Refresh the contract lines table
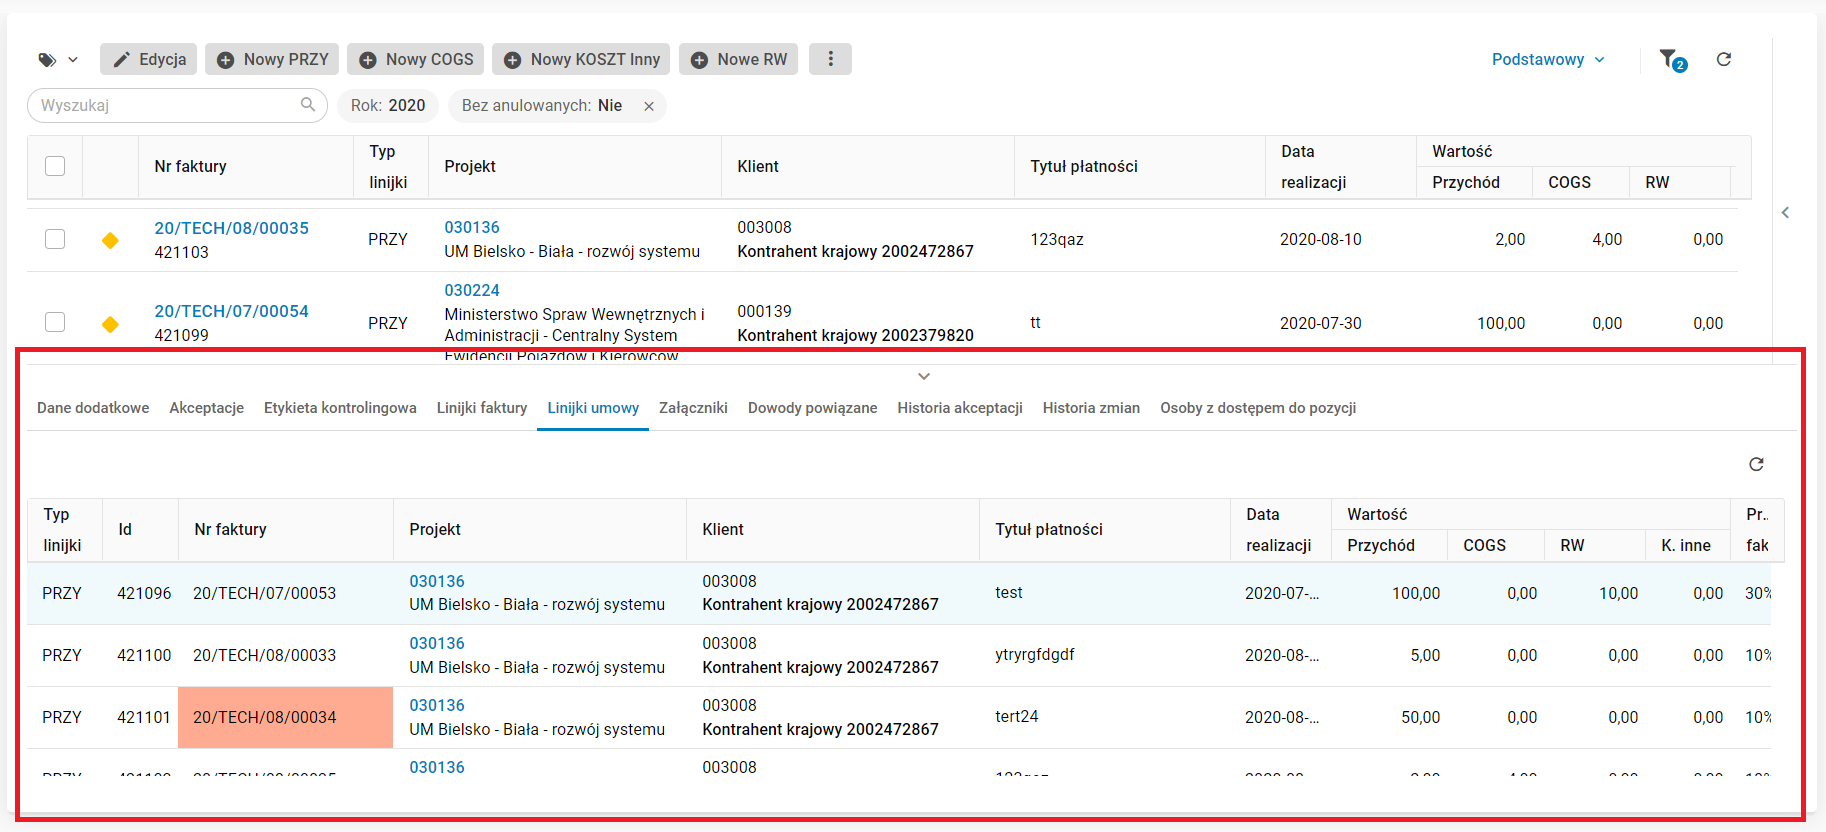The image size is (1826, 832). (1756, 464)
